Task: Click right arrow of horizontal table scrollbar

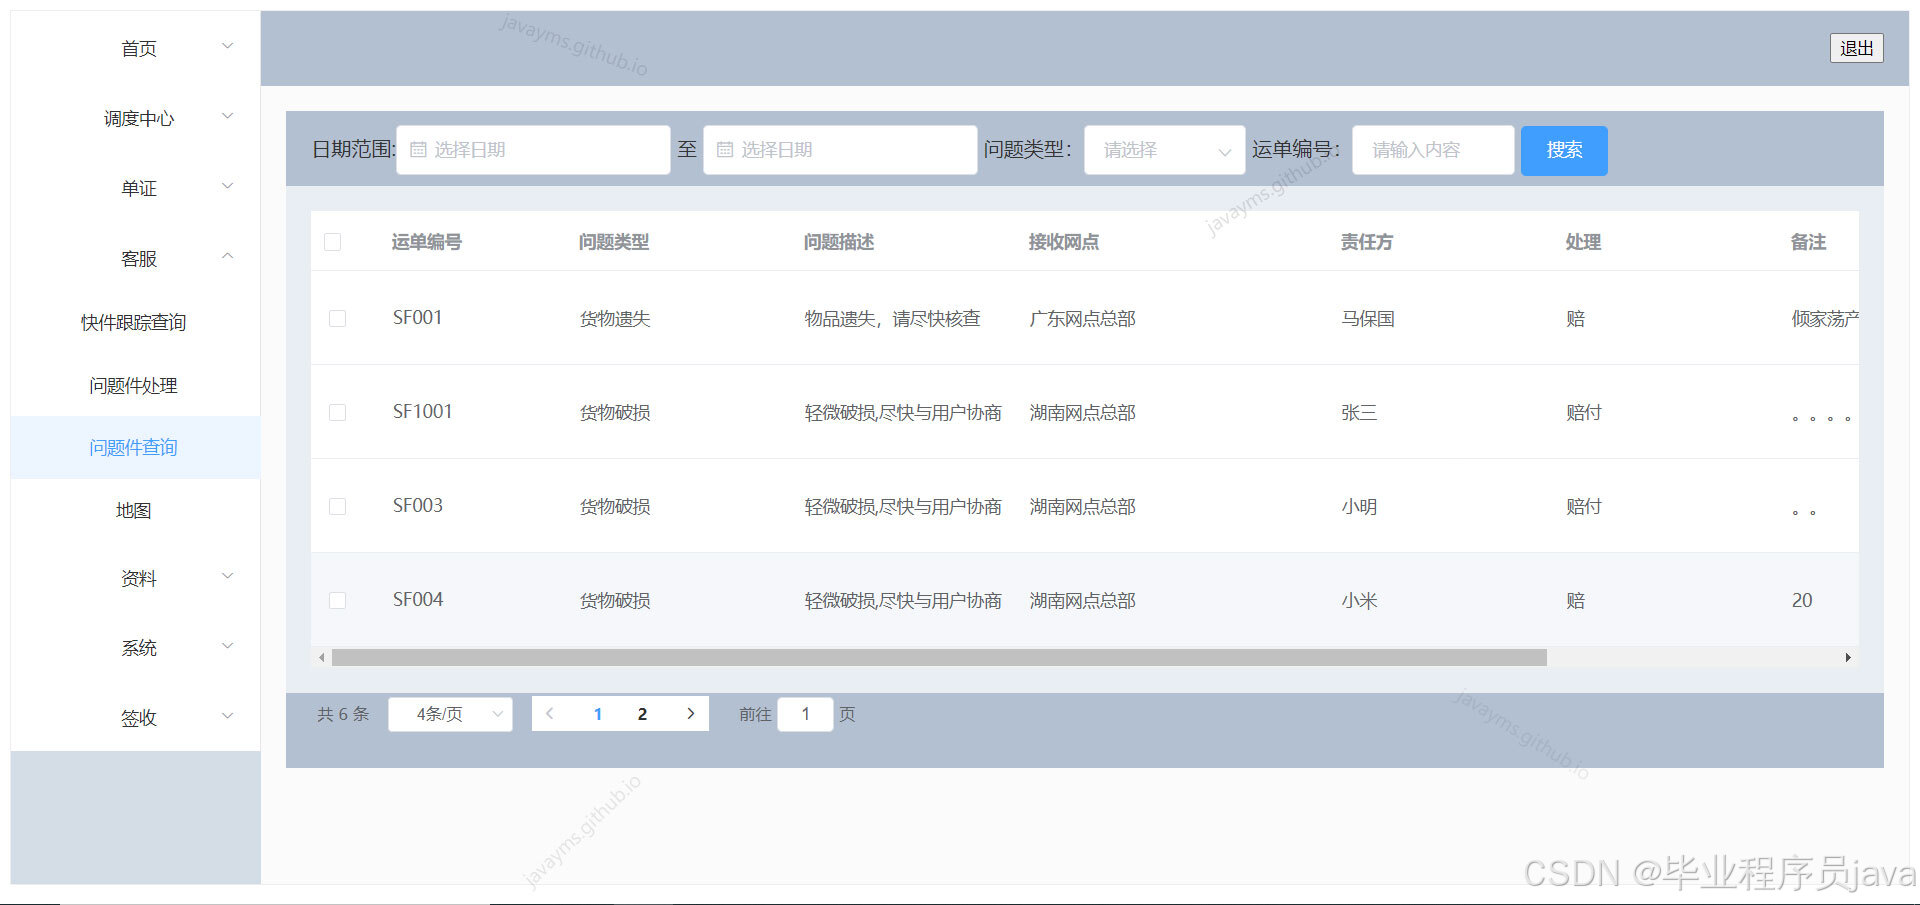Action: click(x=1848, y=657)
